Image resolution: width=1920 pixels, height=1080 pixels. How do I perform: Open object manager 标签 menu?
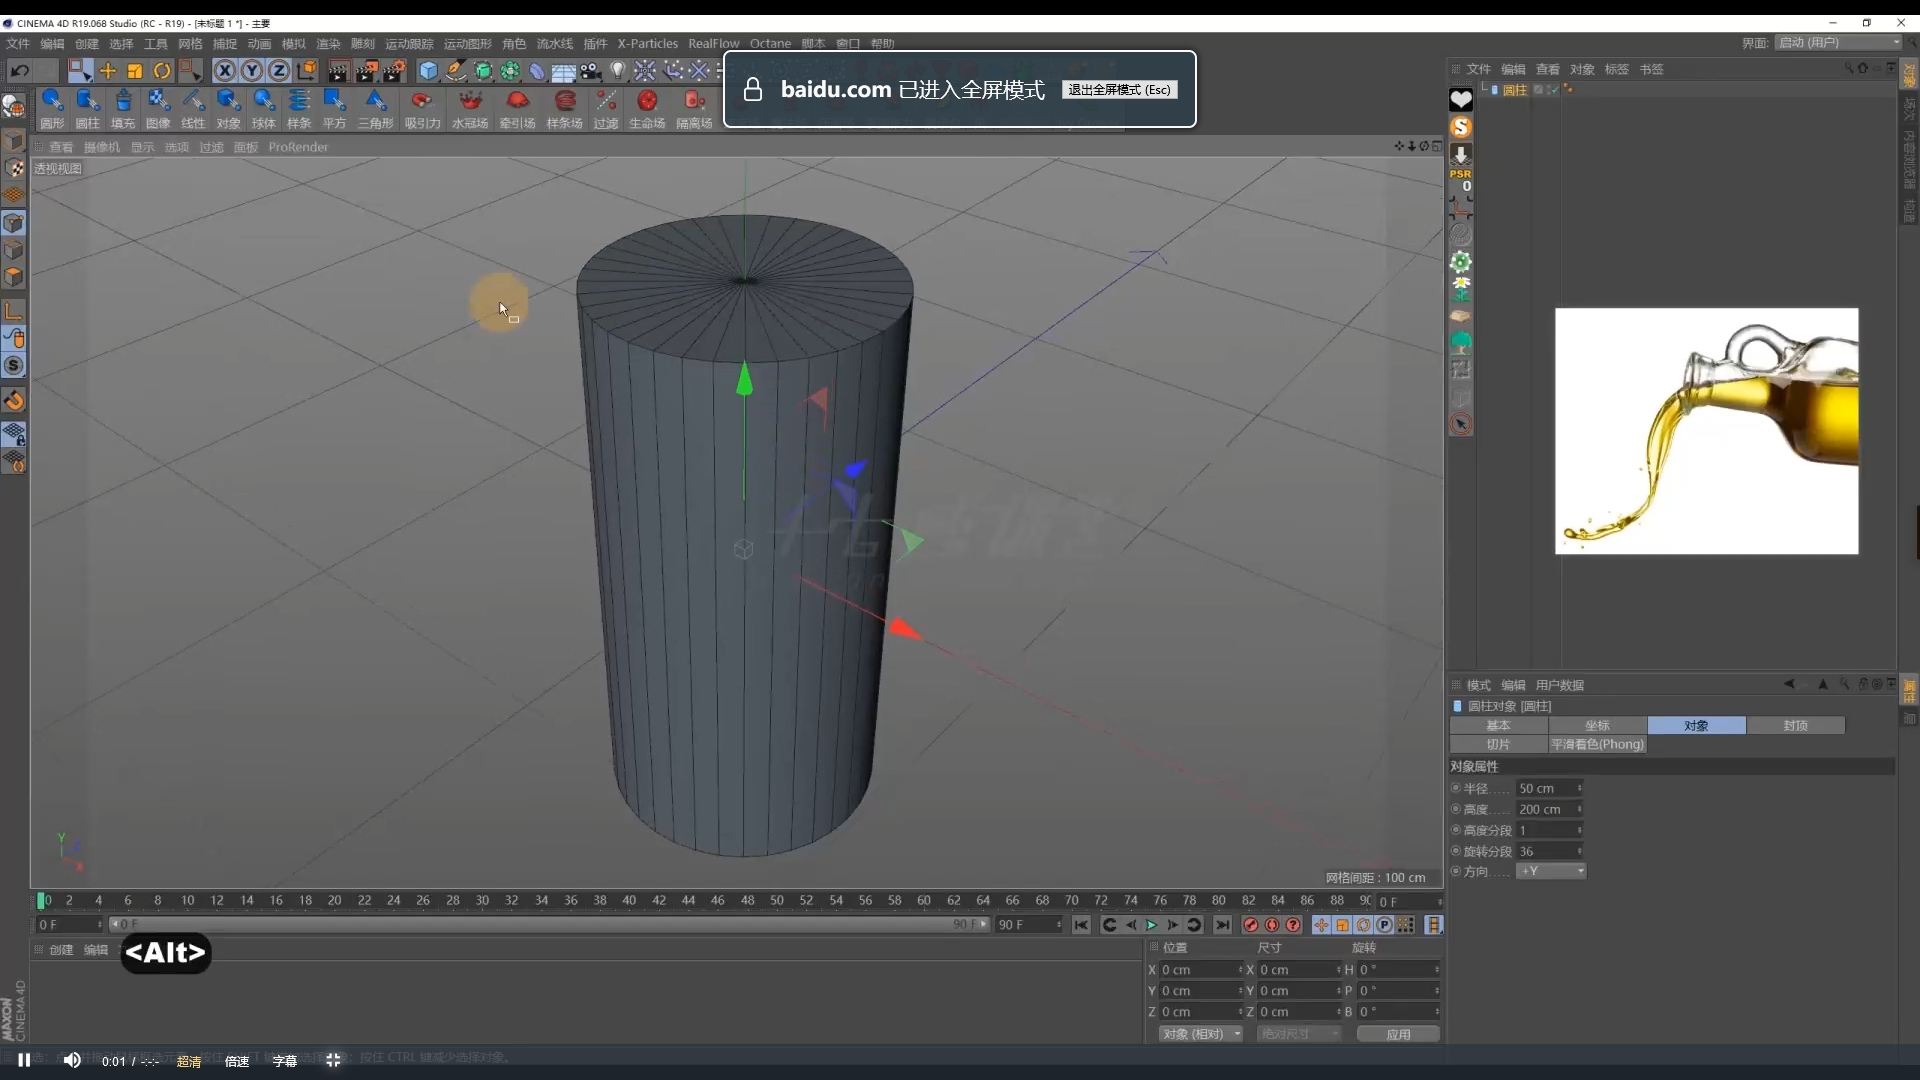click(x=1617, y=69)
